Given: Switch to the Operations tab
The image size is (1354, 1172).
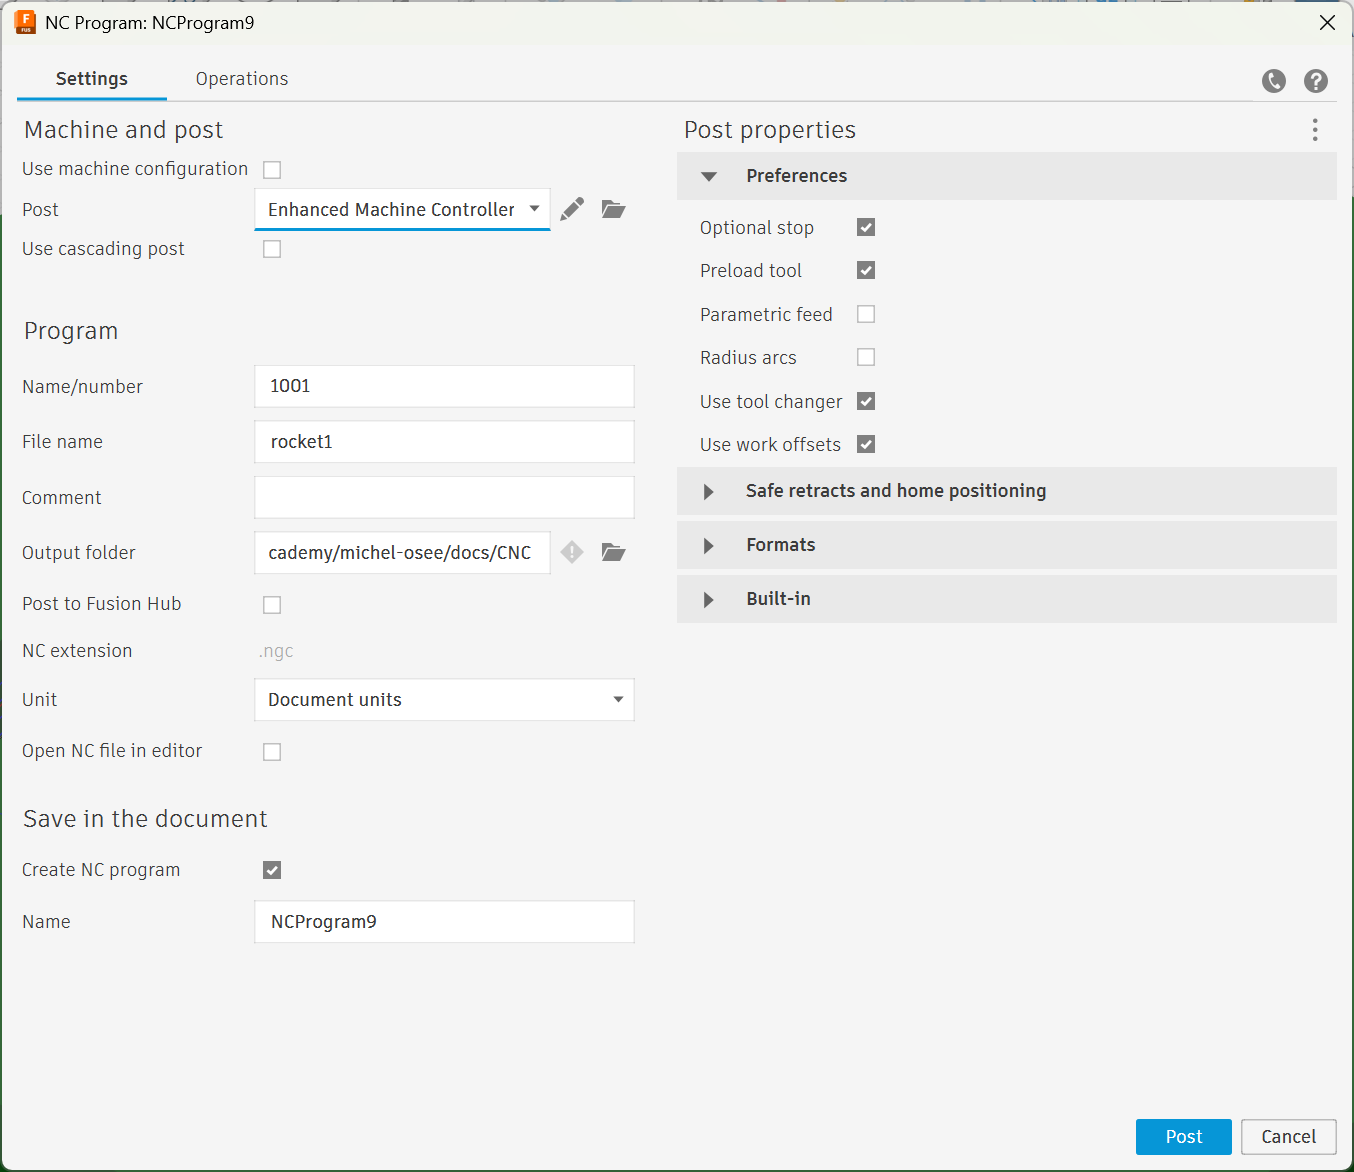Looking at the screenshot, I should coord(242,79).
